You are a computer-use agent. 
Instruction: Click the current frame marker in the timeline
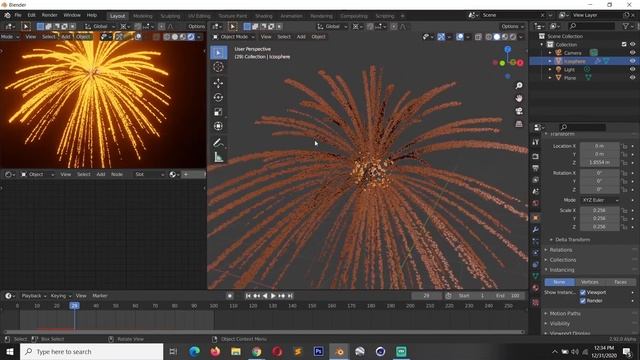point(74,305)
